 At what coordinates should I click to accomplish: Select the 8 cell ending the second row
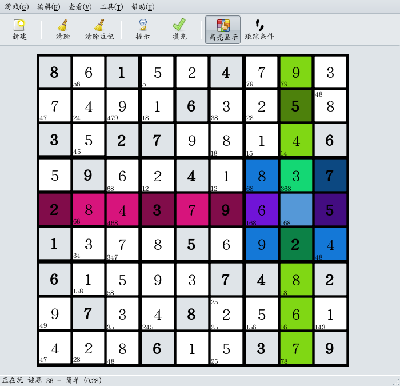pos(330,106)
